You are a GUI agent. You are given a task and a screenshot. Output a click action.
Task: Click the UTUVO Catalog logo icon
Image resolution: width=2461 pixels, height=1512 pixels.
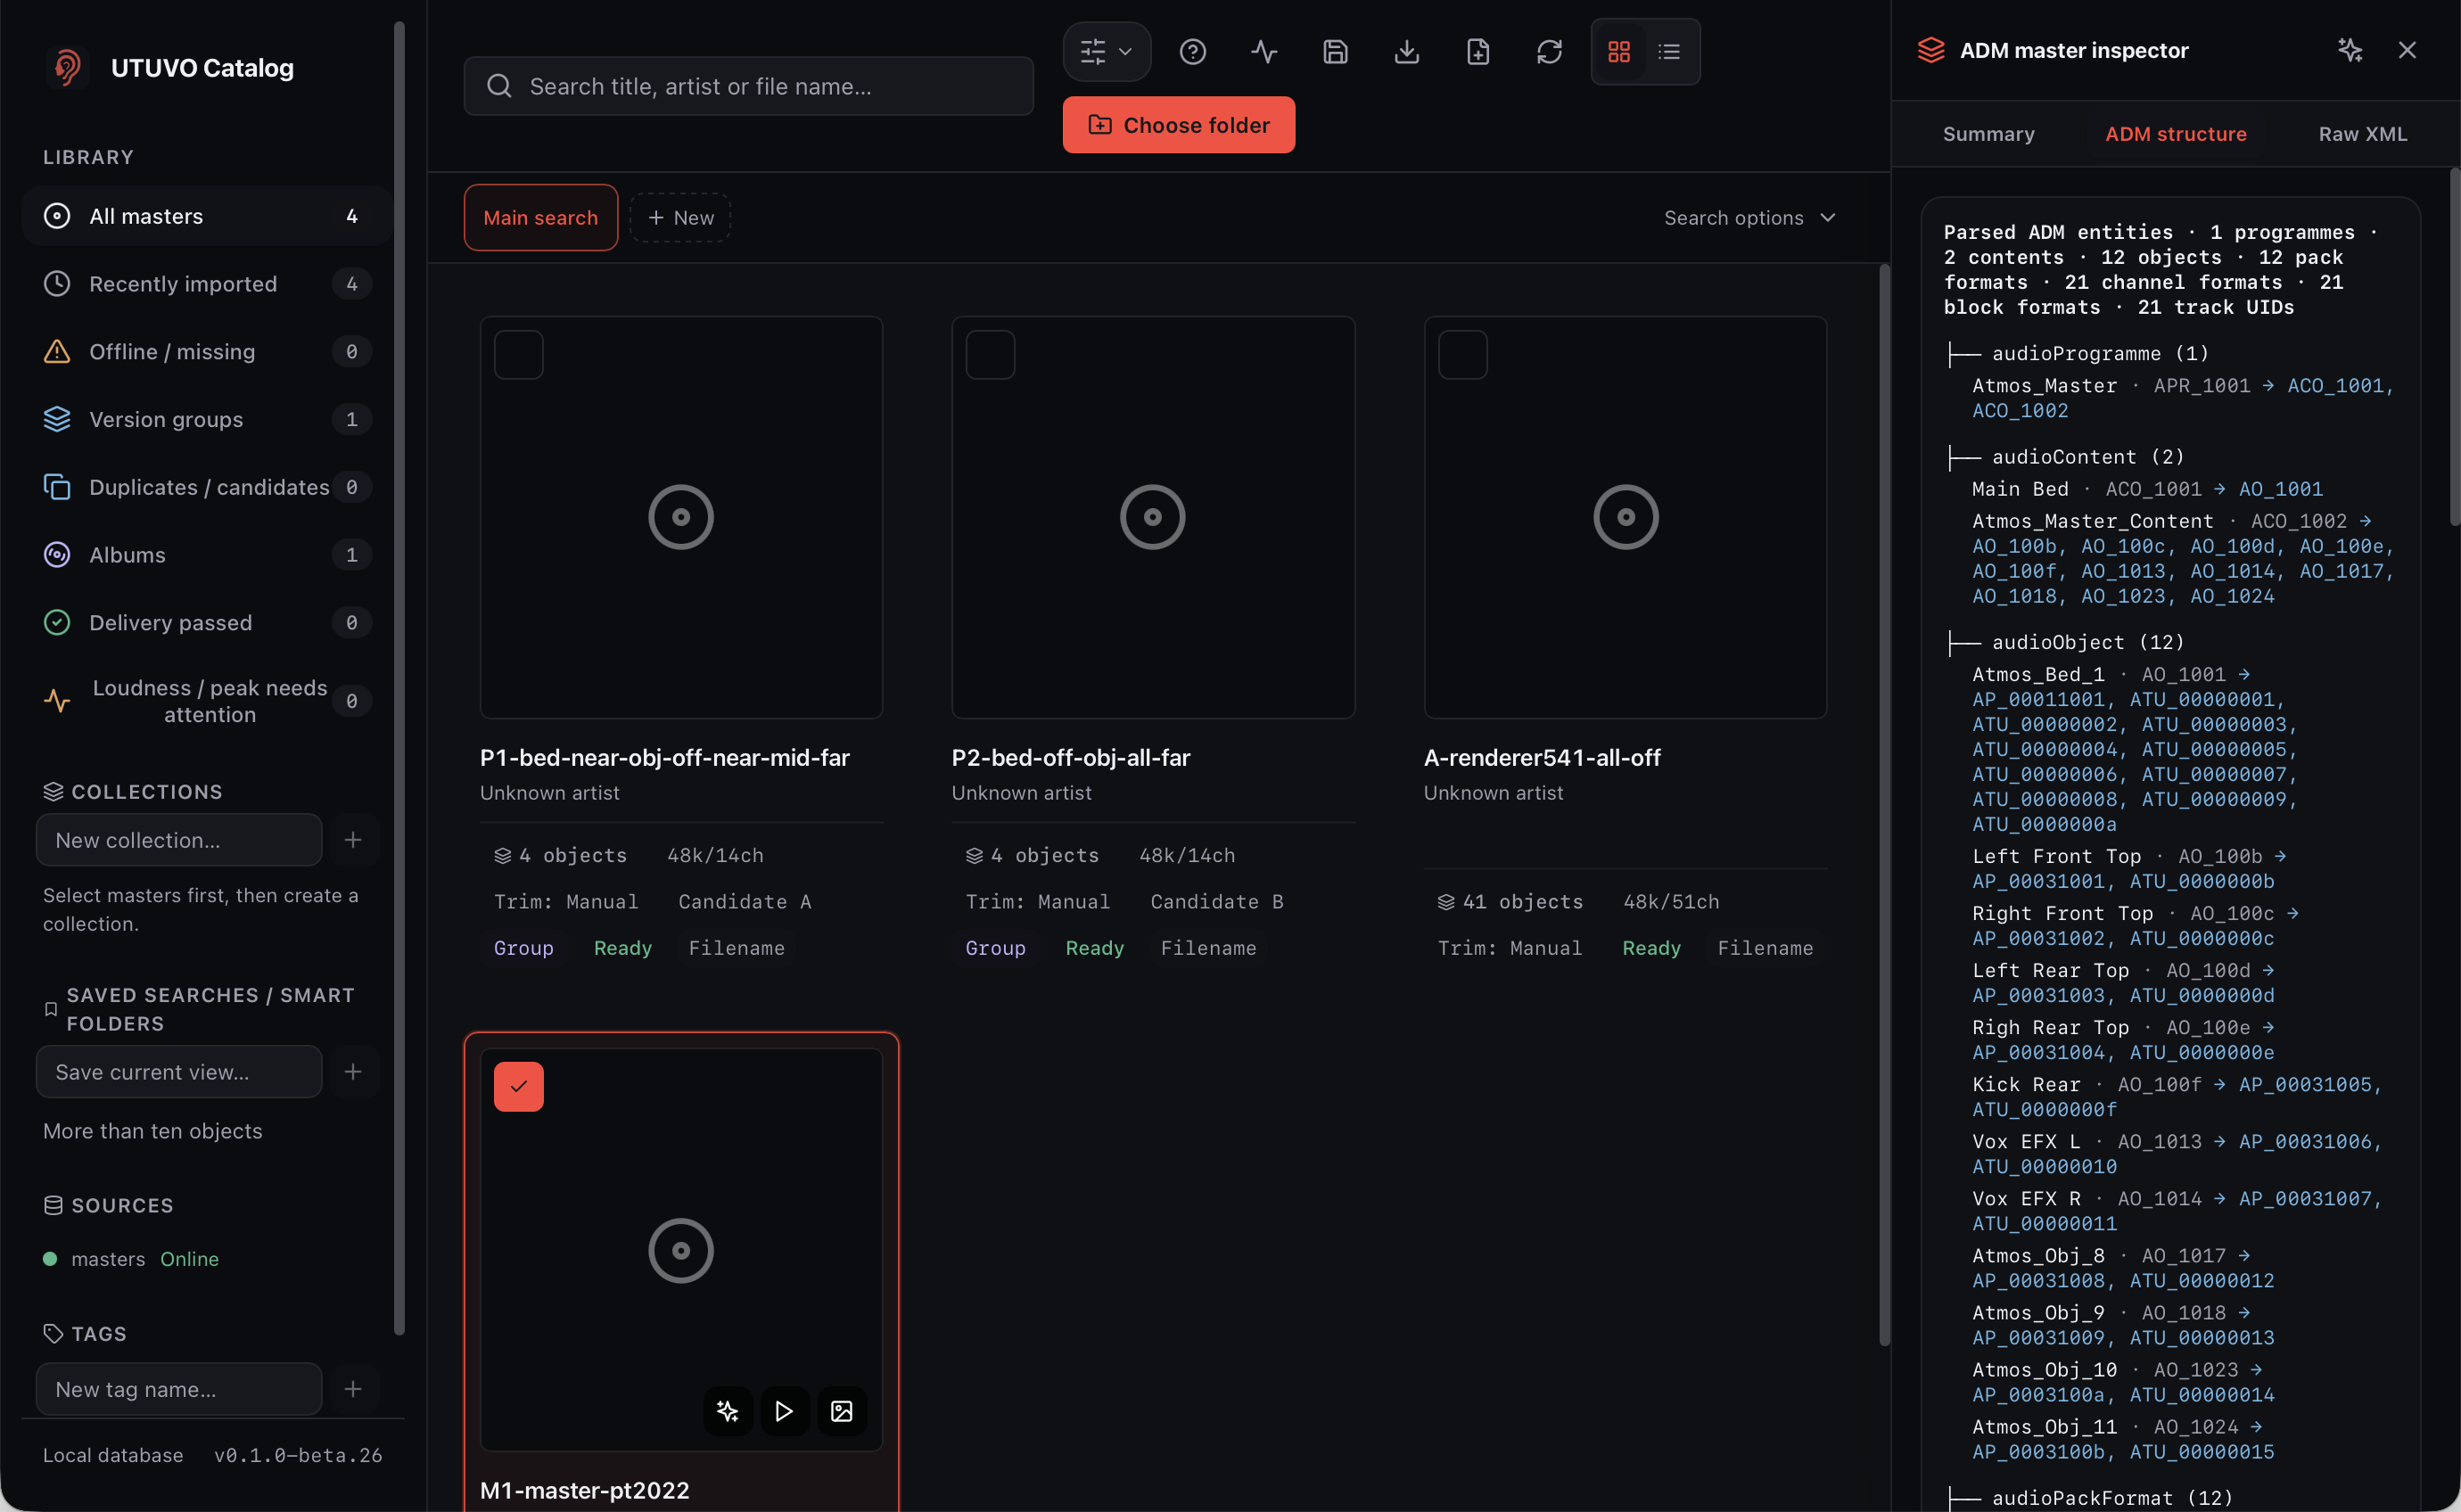(67, 67)
